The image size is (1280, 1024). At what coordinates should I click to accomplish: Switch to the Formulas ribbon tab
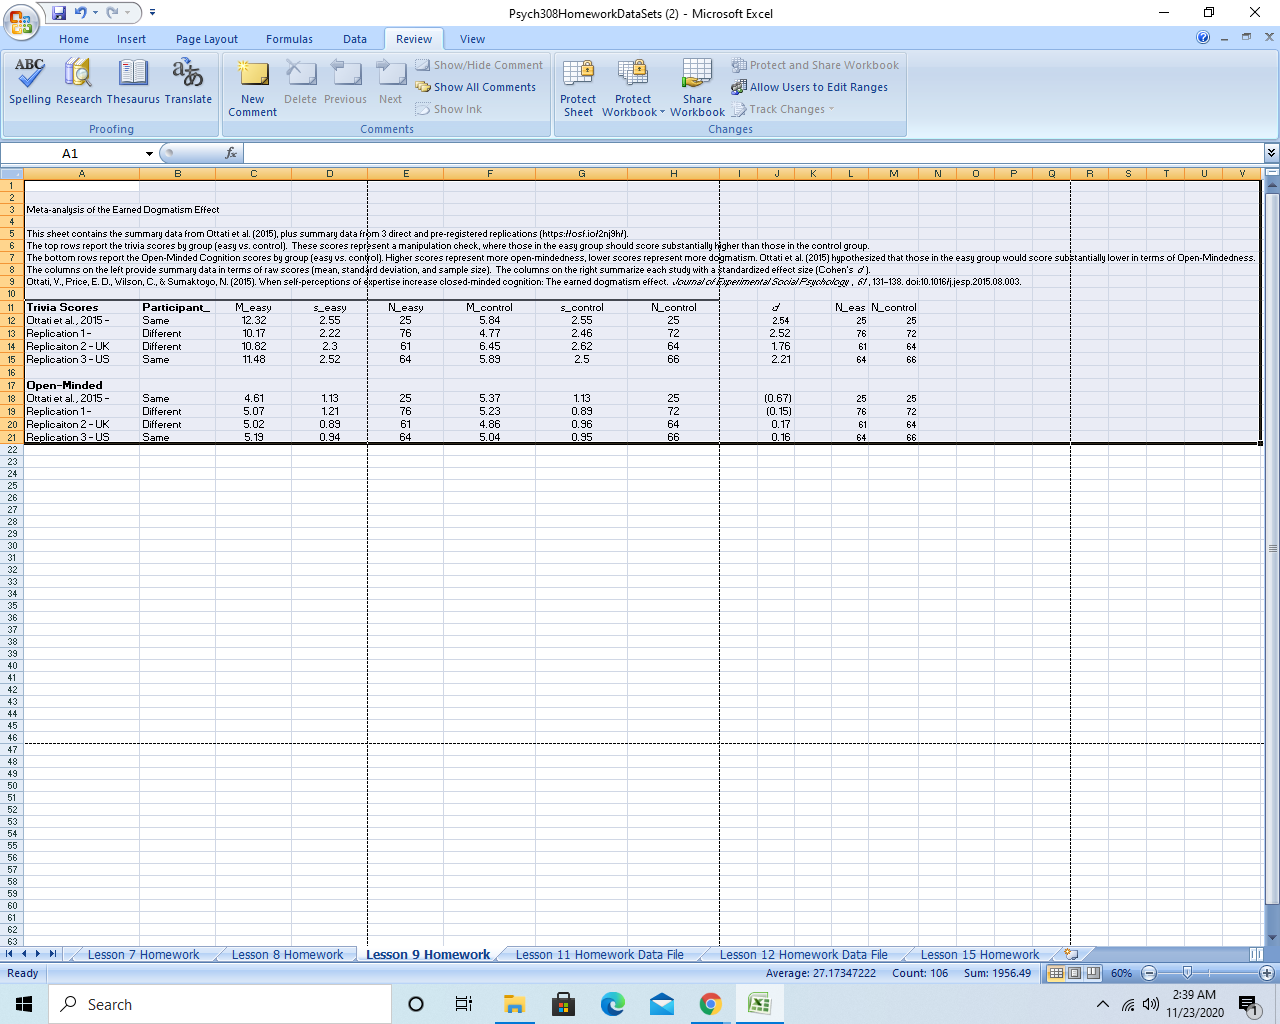click(289, 39)
